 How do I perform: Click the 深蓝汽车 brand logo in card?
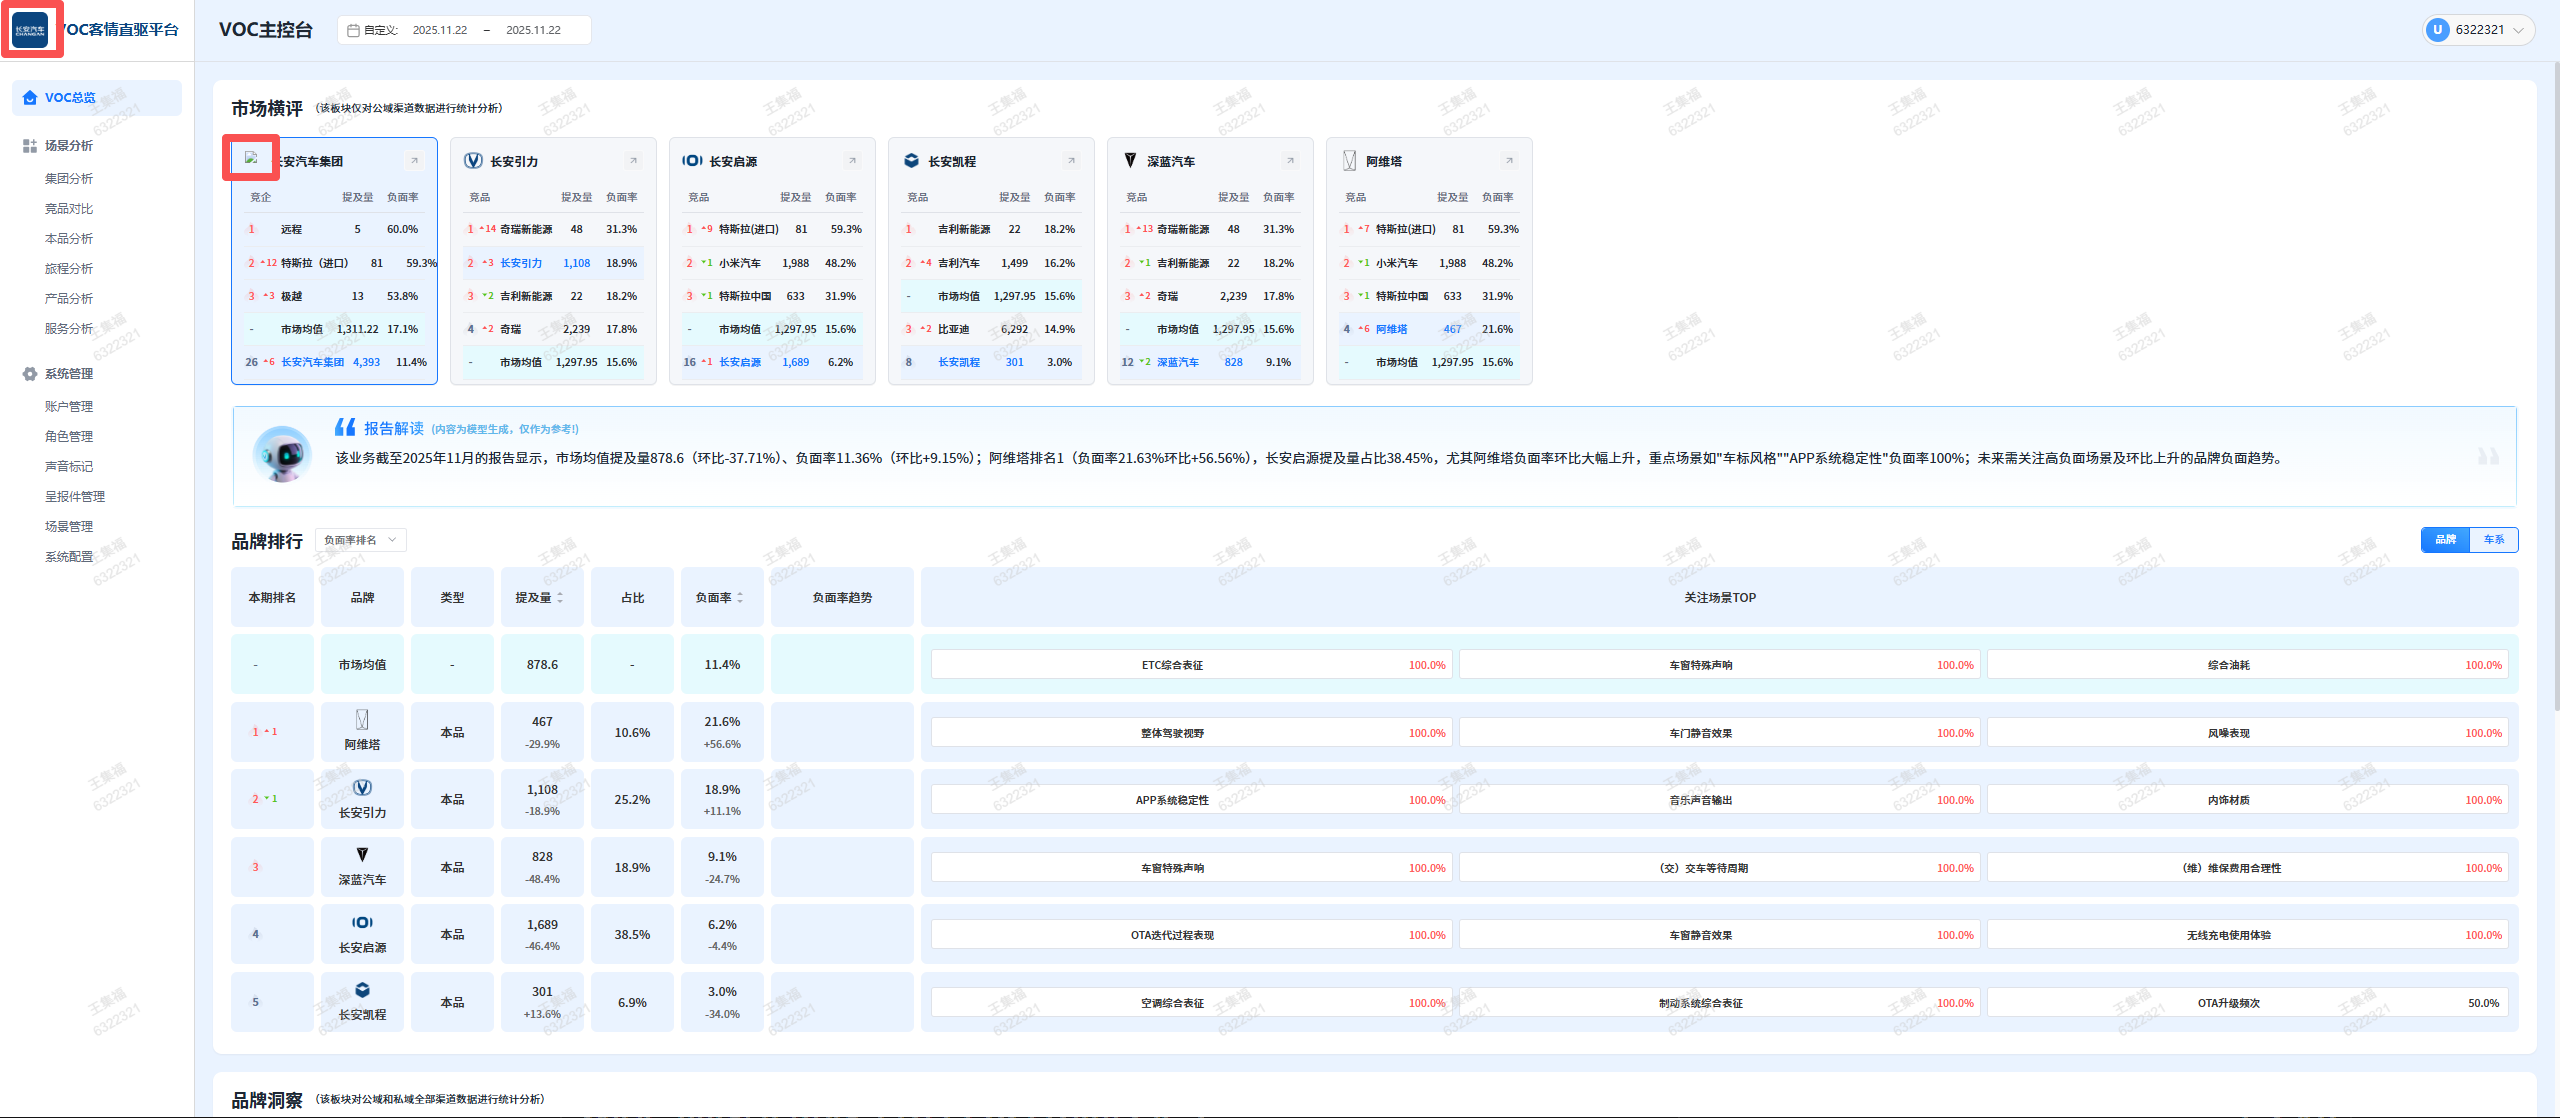point(1130,161)
